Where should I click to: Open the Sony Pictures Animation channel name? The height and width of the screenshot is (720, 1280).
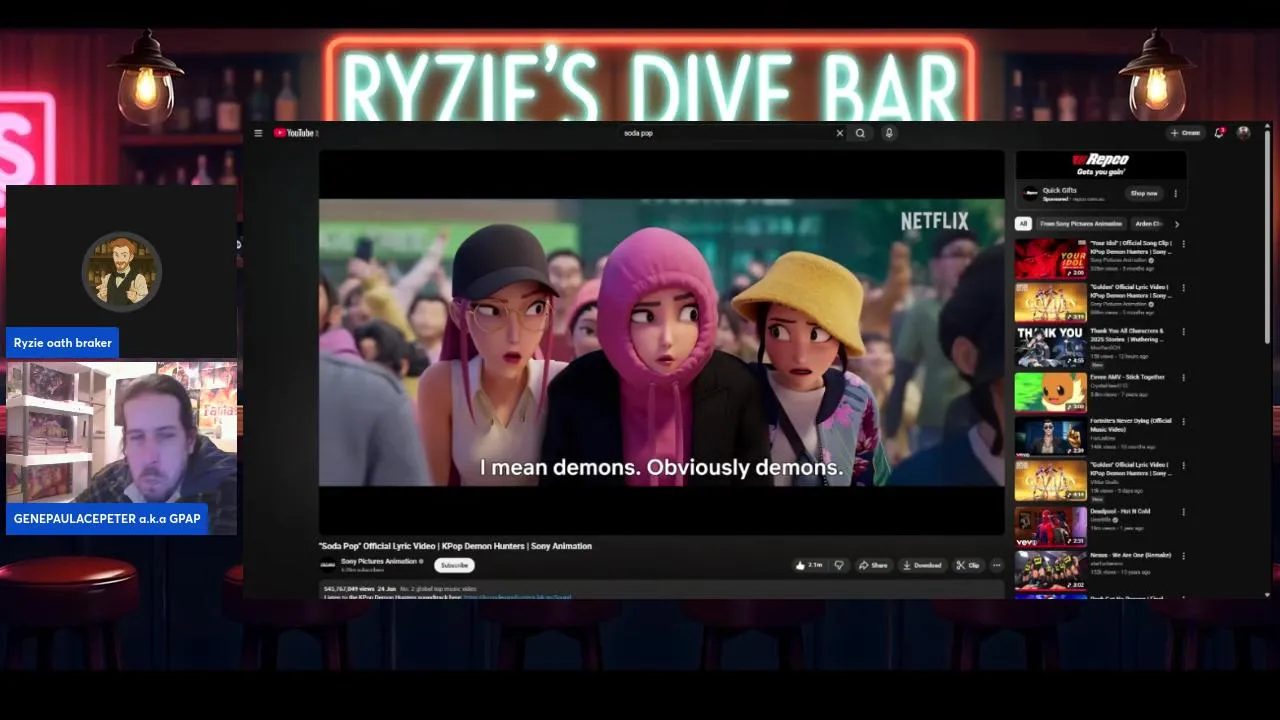[x=380, y=562]
